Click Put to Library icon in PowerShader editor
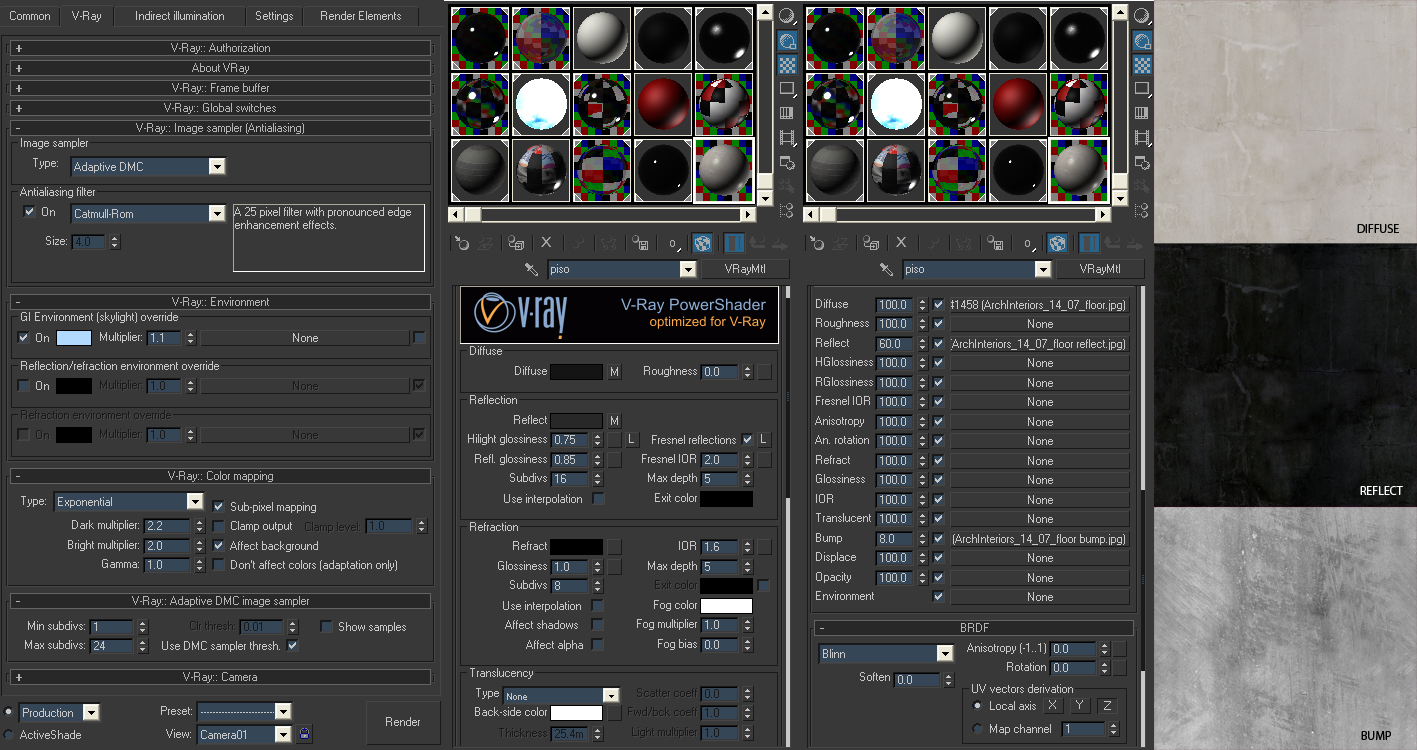The height and width of the screenshot is (750, 1417). [641, 242]
